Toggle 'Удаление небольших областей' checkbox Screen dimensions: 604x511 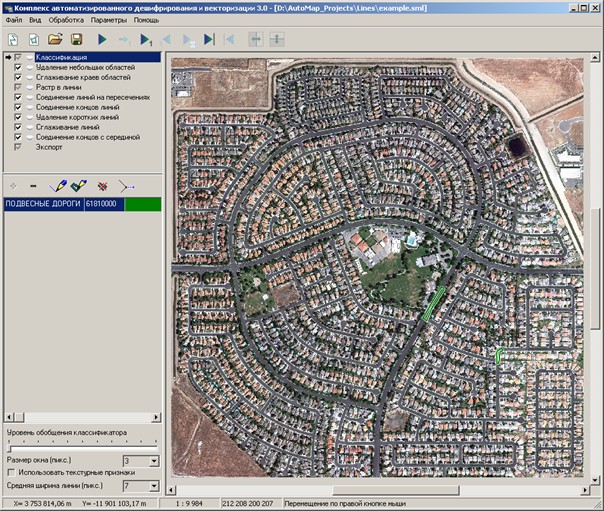click(x=19, y=68)
